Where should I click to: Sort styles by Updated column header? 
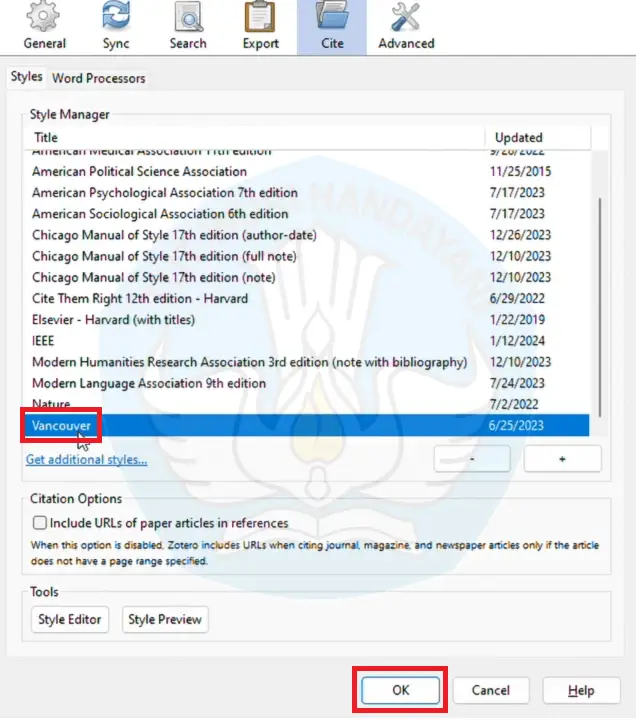(519, 137)
